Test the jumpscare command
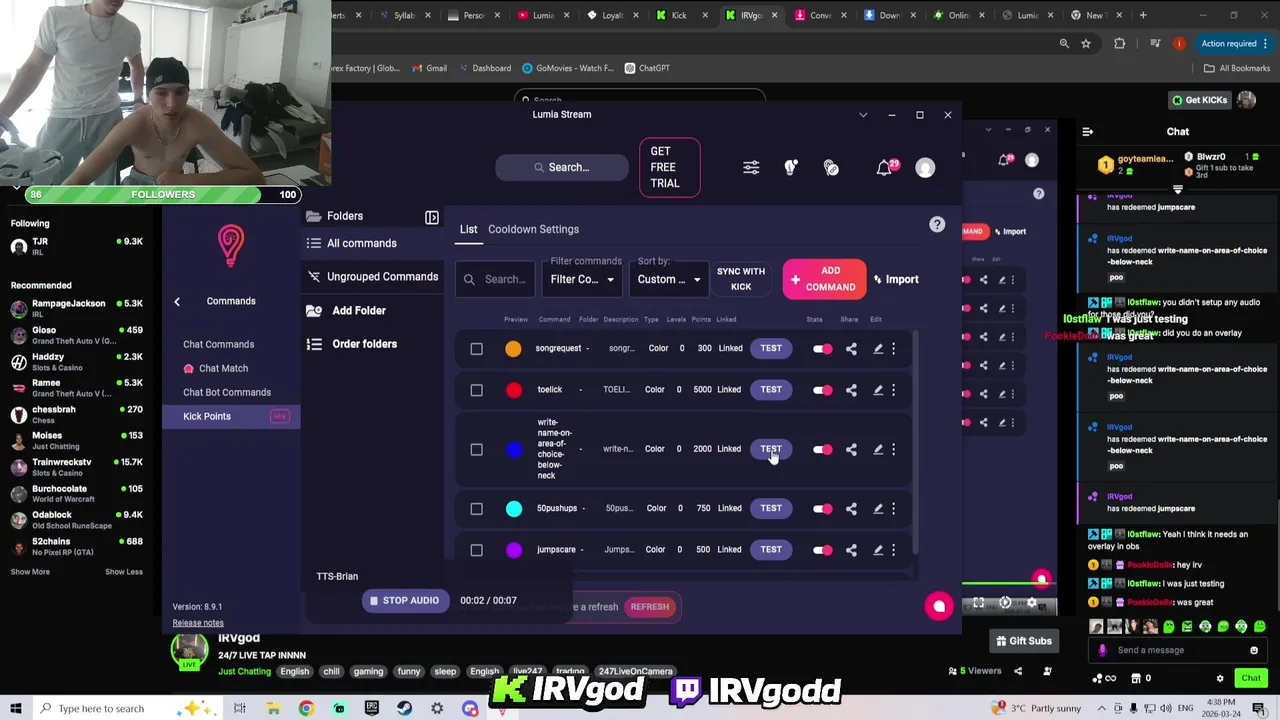The image size is (1280, 720). point(771,549)
